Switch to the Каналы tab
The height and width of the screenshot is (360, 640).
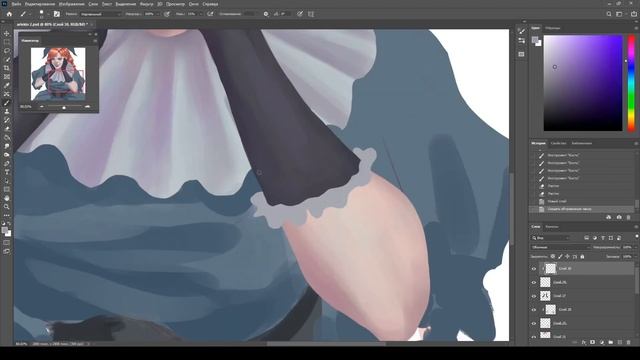[552, 227]
